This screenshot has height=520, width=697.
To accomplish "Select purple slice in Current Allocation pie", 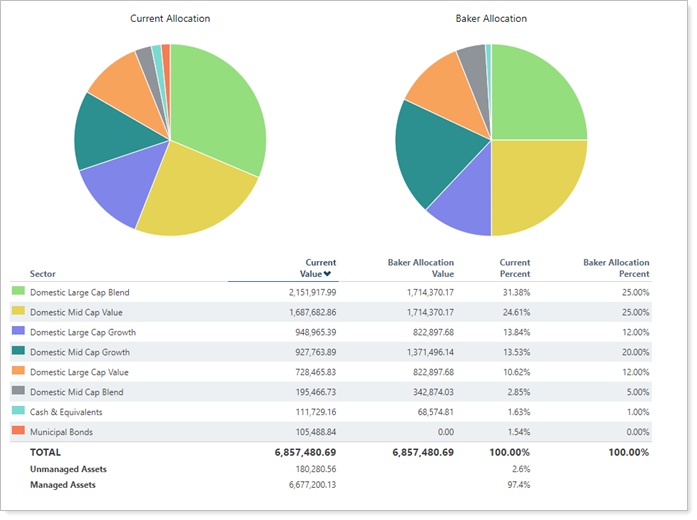I will (120, 190).
